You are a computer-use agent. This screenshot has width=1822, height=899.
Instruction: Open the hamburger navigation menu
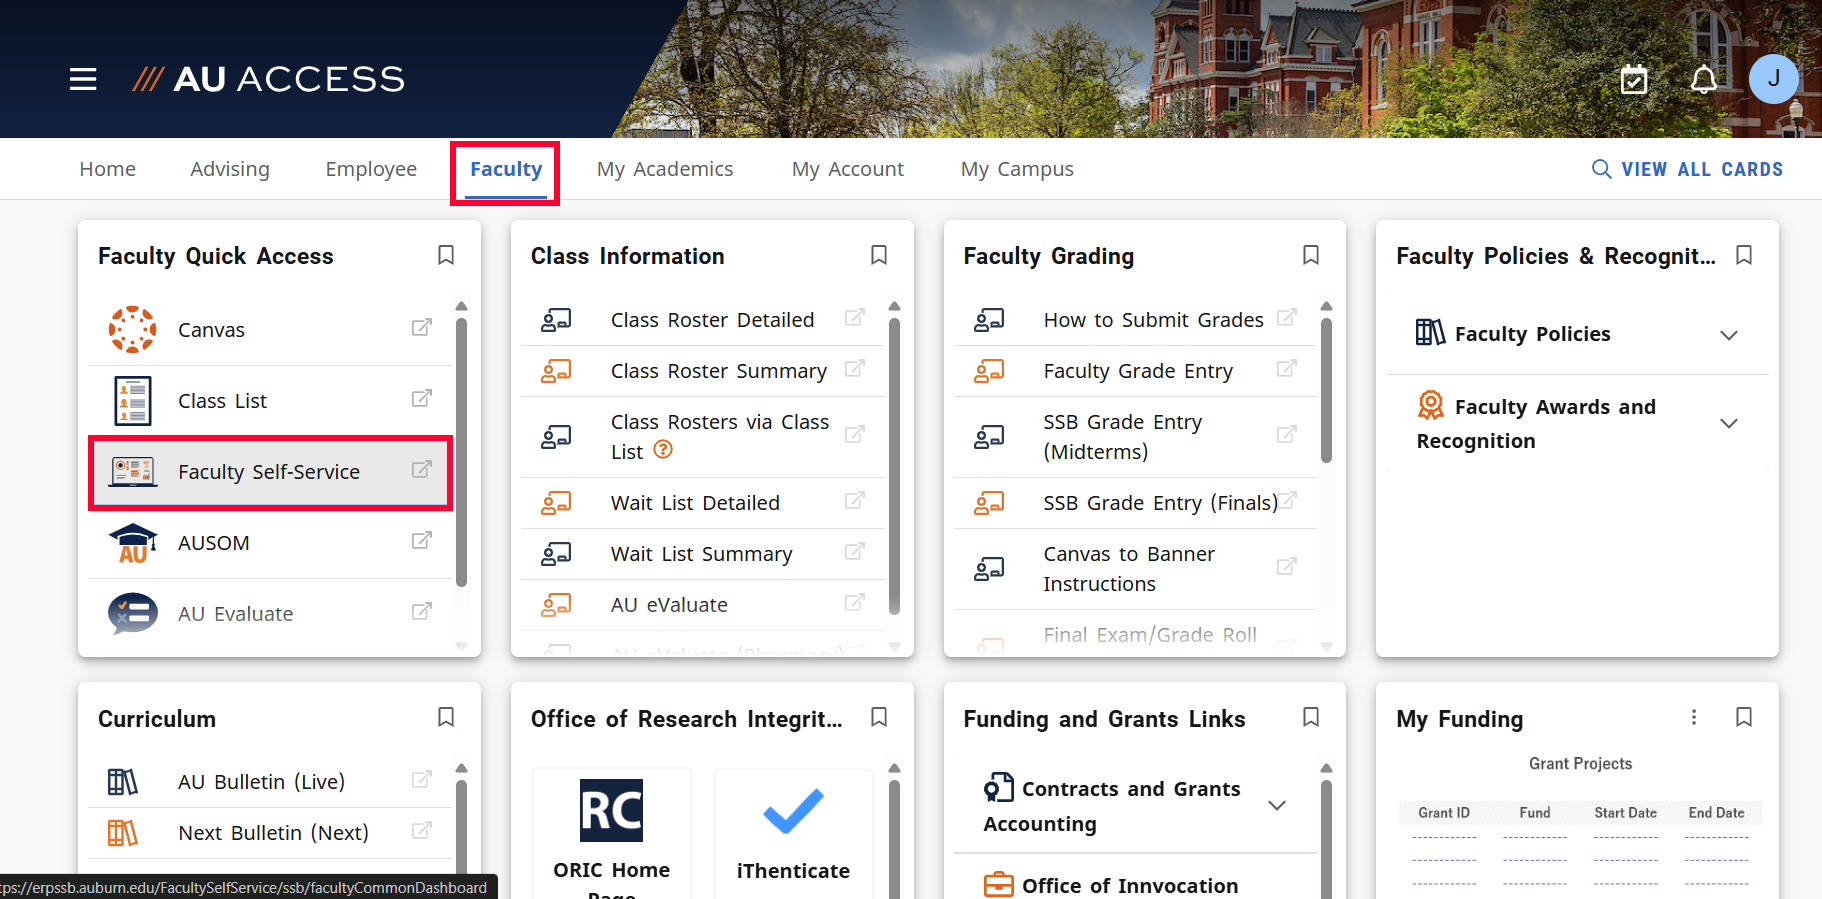tap(83, 79)
